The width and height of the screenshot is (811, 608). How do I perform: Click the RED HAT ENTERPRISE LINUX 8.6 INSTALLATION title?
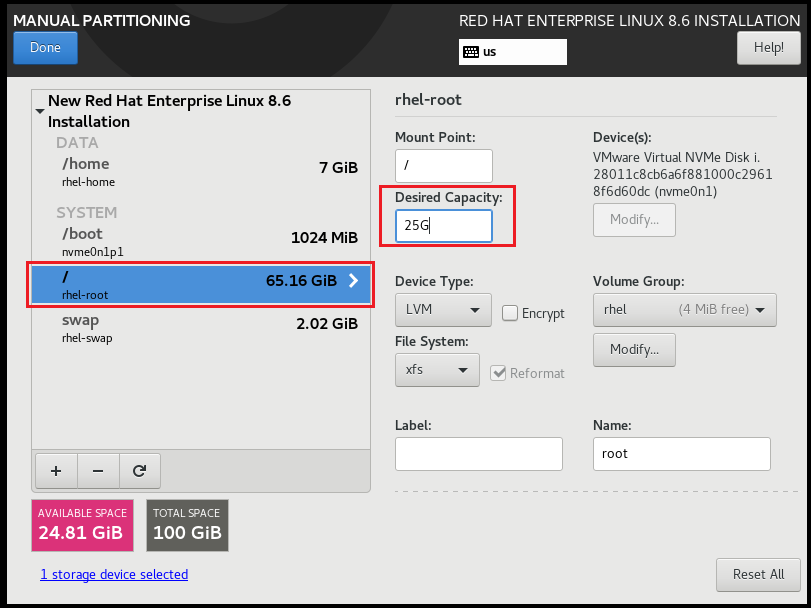coord(629,21)
